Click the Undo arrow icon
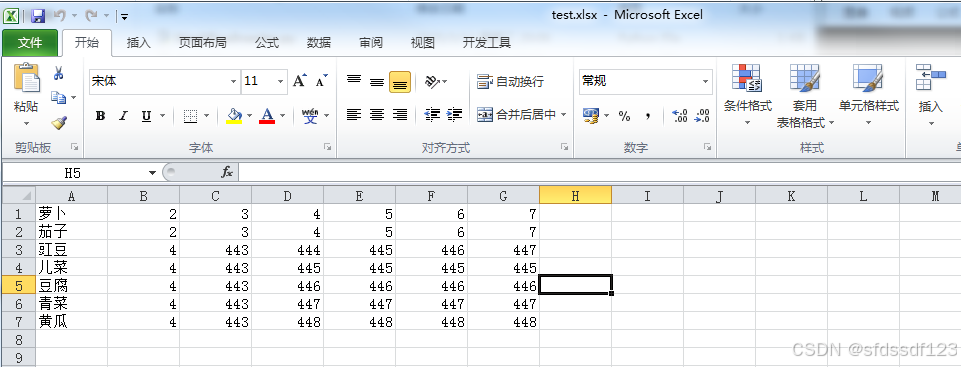 (59, 16)
